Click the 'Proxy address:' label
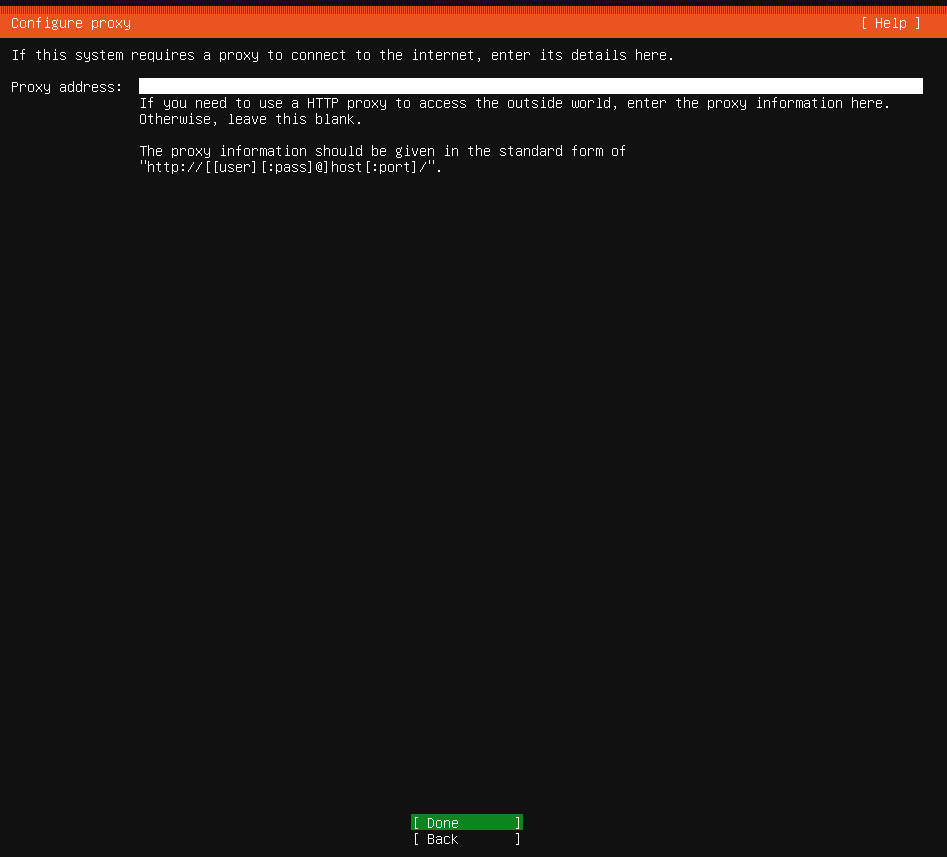 (66, 87)
